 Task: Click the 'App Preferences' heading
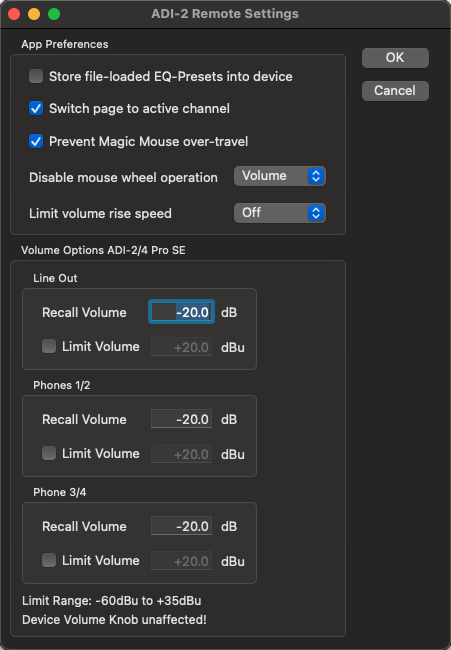click(x=65, y=44)
